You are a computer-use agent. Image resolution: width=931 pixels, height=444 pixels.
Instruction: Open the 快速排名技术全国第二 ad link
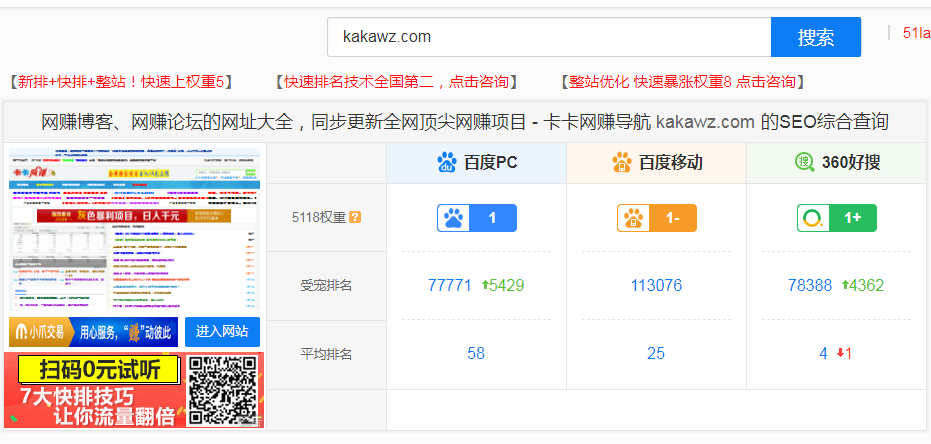click(396, 81)
